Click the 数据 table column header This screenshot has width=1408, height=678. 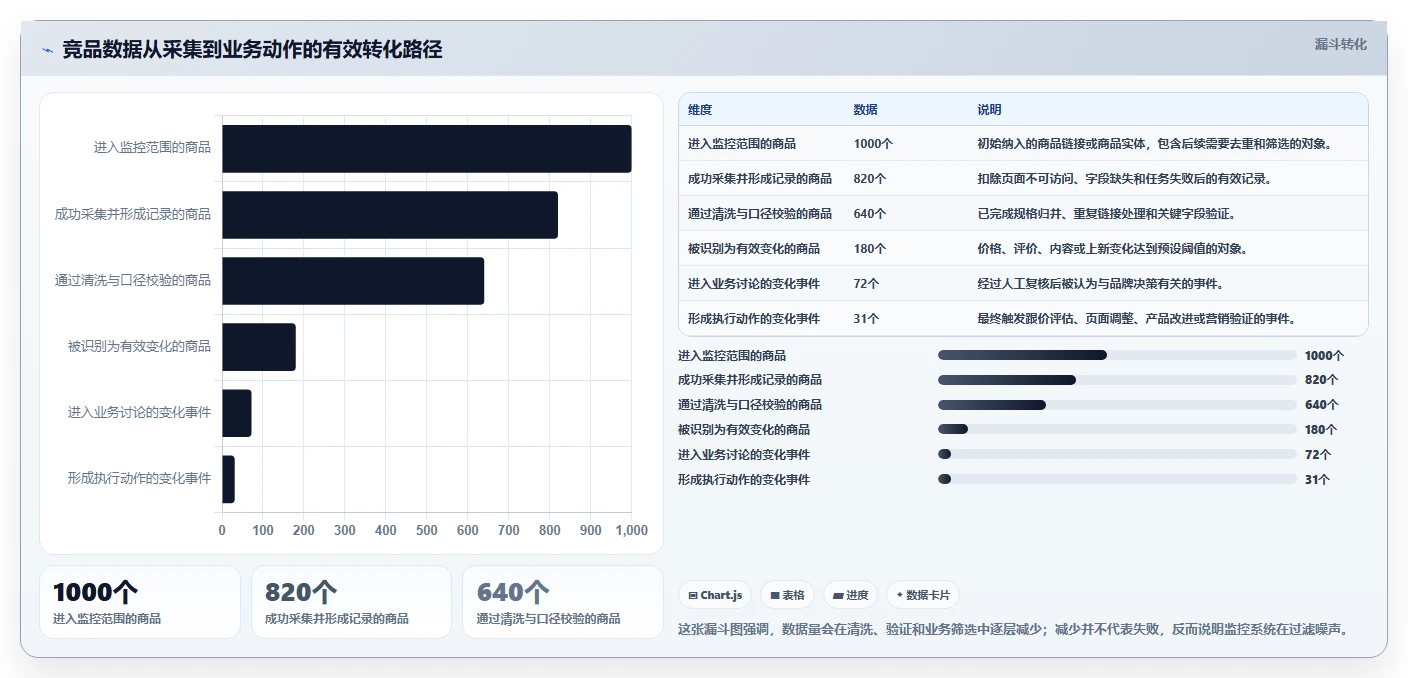pyautogui.click(x=865, y=109)
